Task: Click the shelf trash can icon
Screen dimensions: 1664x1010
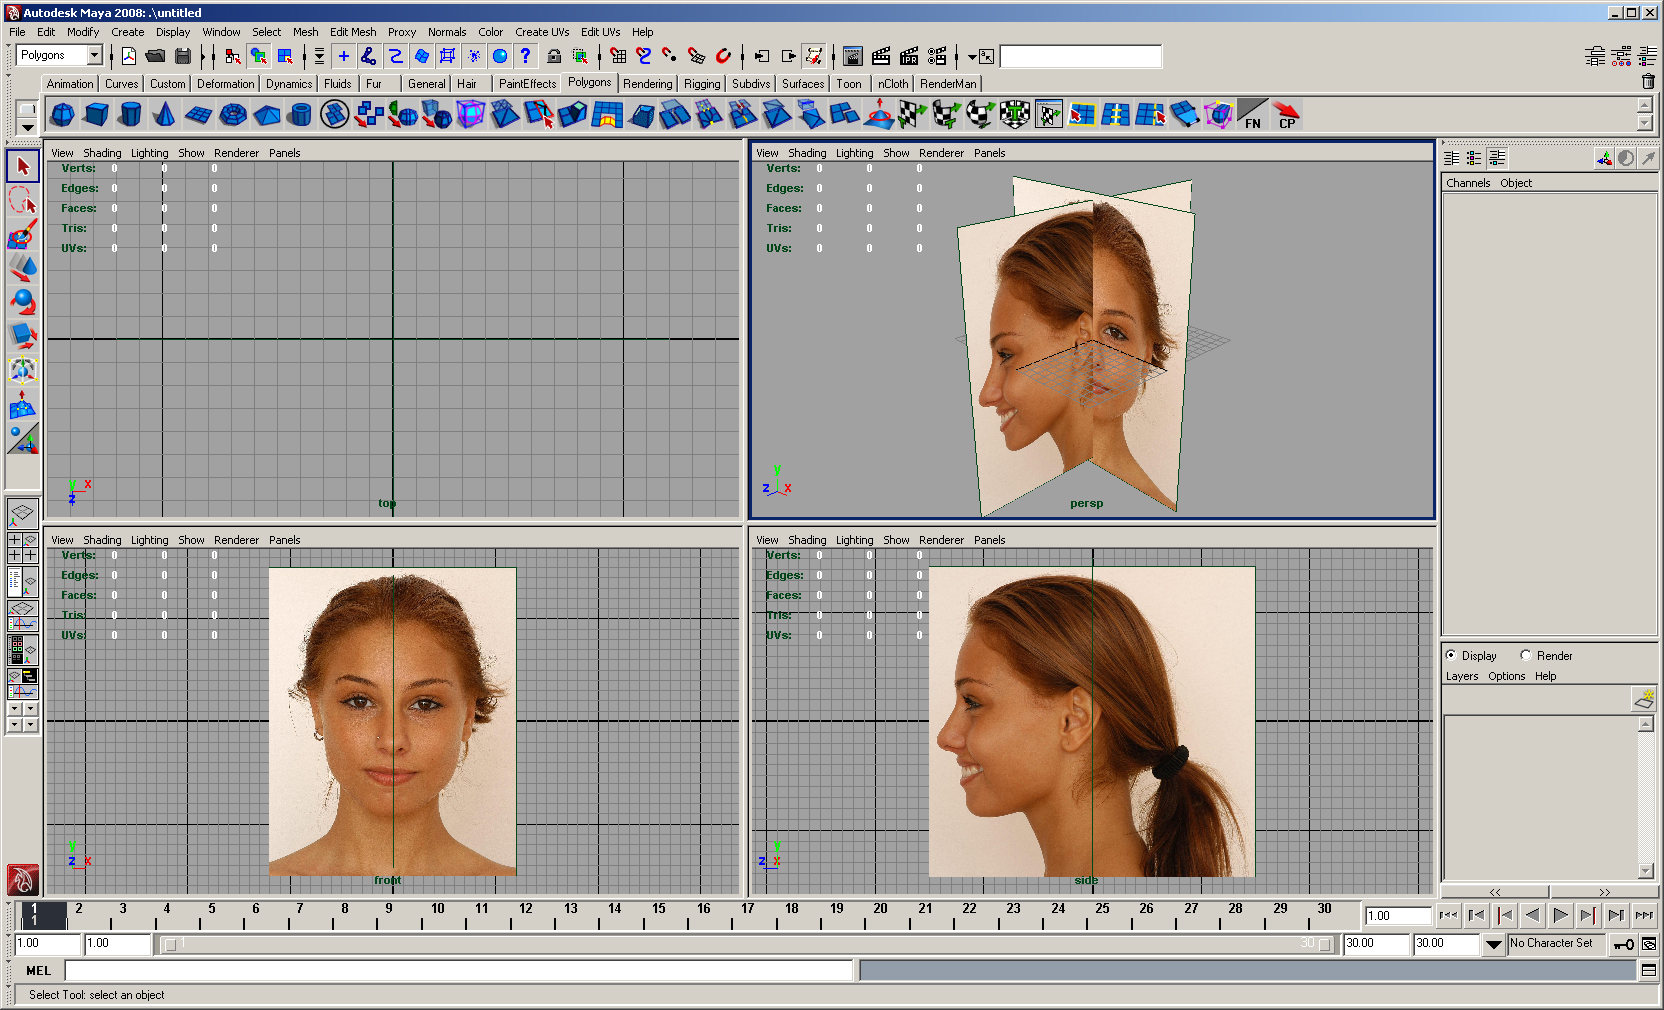Action: [1648, 82]
